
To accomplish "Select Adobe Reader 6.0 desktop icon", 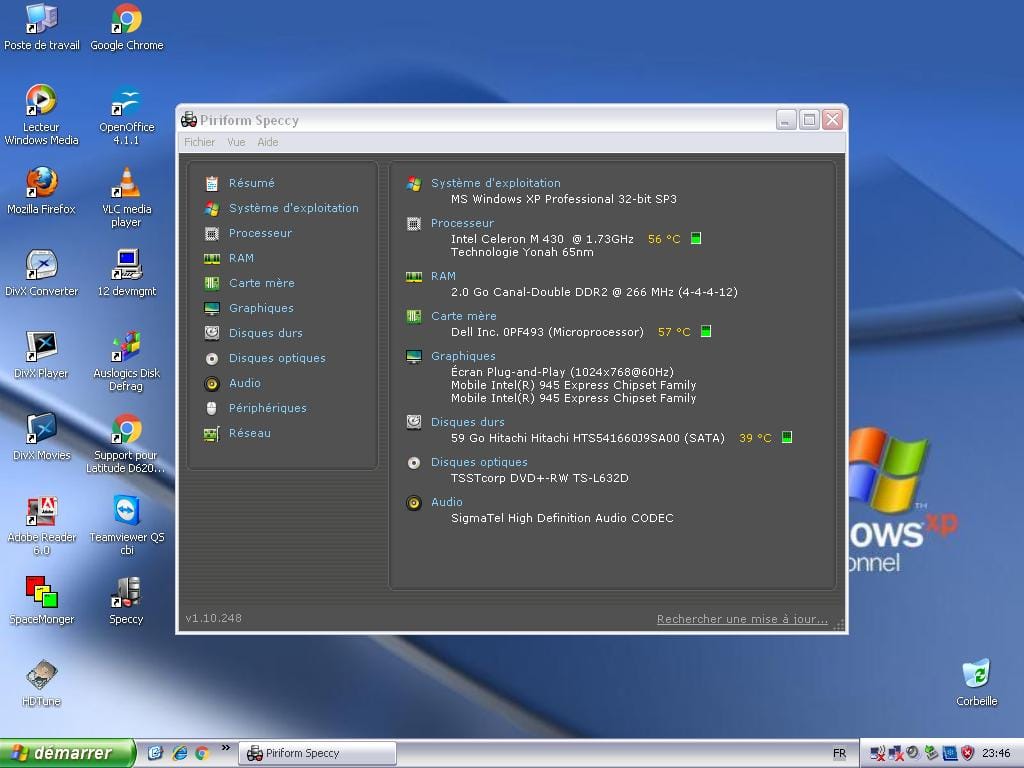I will pos(41,526).
